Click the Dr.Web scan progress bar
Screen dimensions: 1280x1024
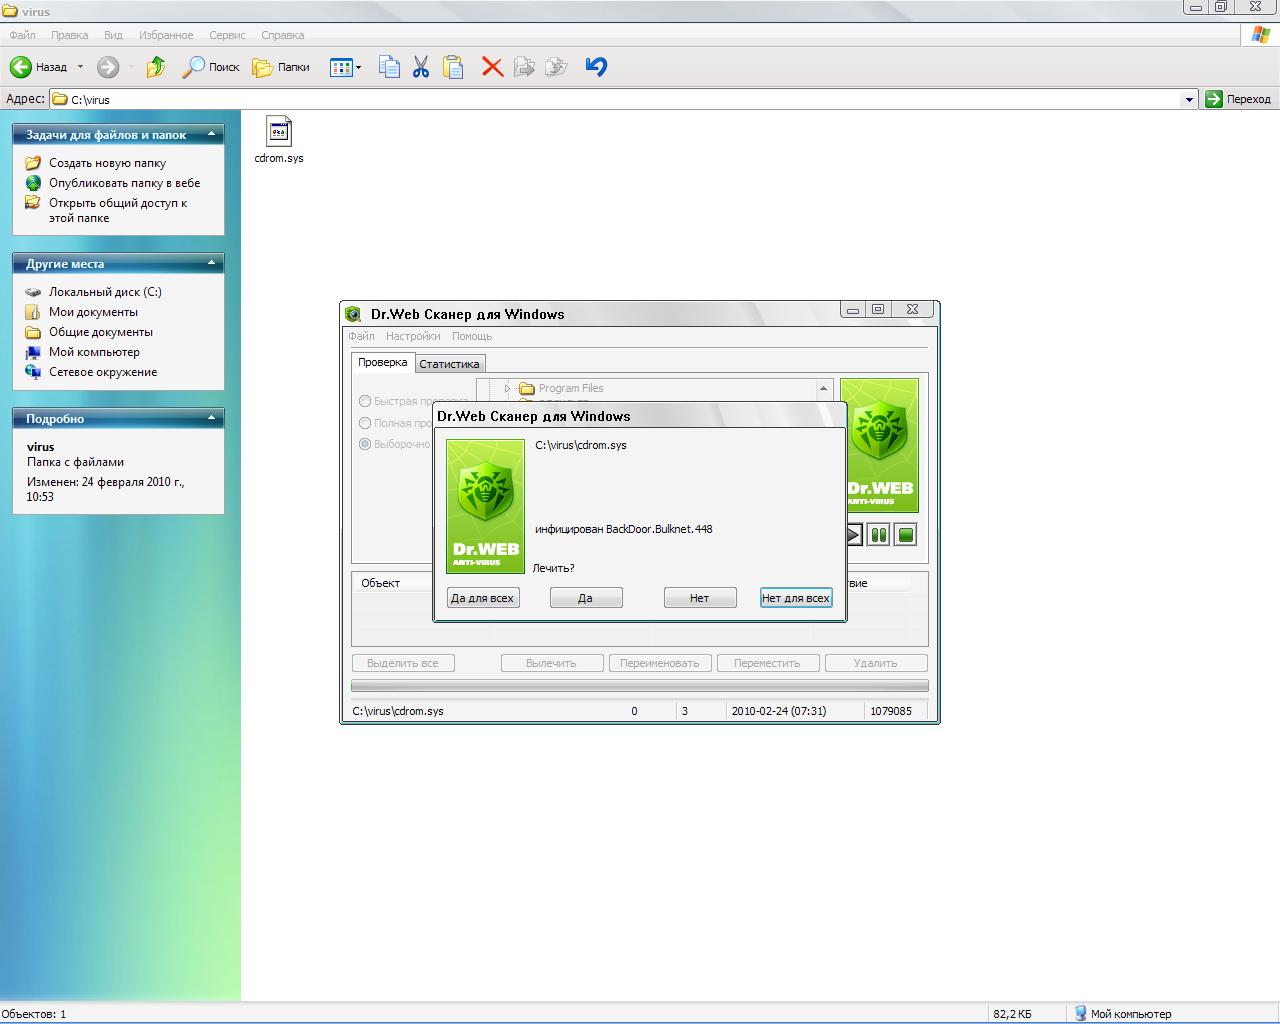tap(640, 686)
